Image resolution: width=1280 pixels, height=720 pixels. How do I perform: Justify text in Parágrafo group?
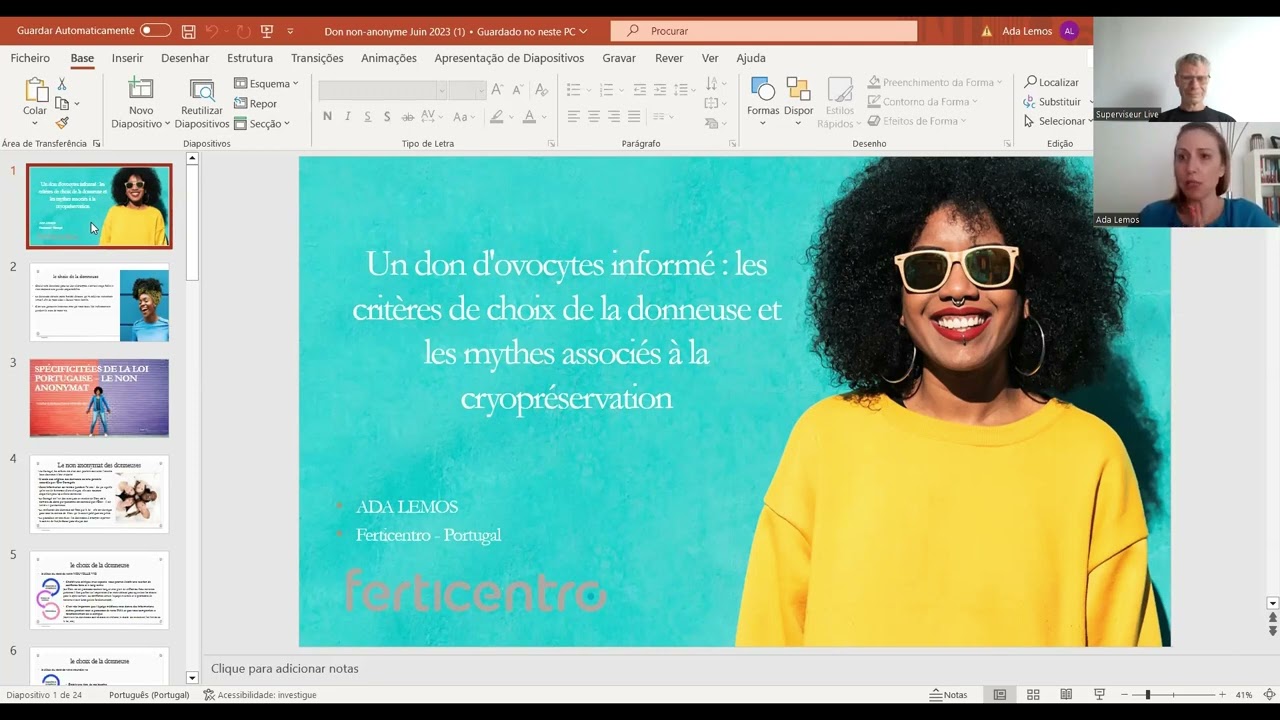pyautogui.click(x=634, y=117)
